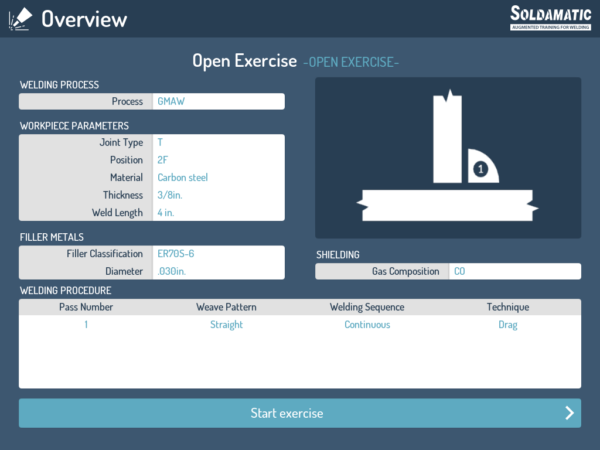Click the welding torch Overview icon
This screenshot has height=450, width=600.
20,18
